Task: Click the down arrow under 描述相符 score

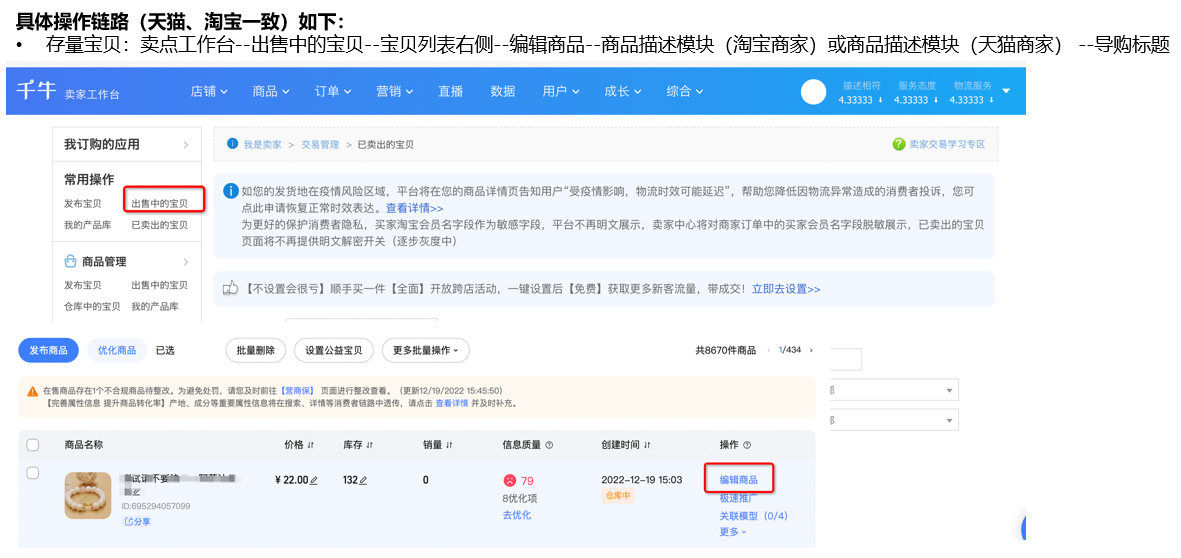Action: [880, 100]
